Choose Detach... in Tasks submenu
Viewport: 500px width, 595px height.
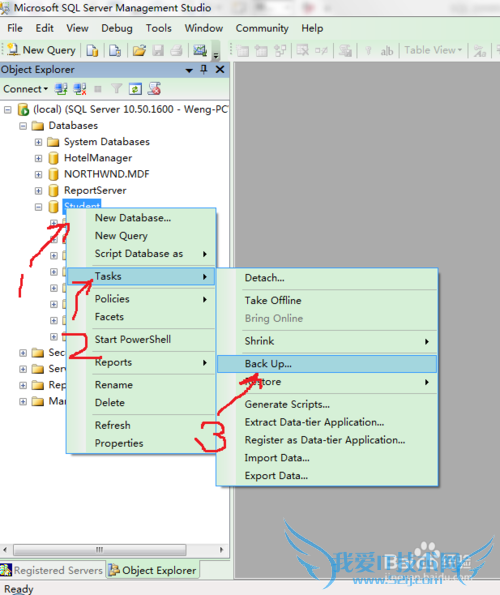click(x=327, y=278)
